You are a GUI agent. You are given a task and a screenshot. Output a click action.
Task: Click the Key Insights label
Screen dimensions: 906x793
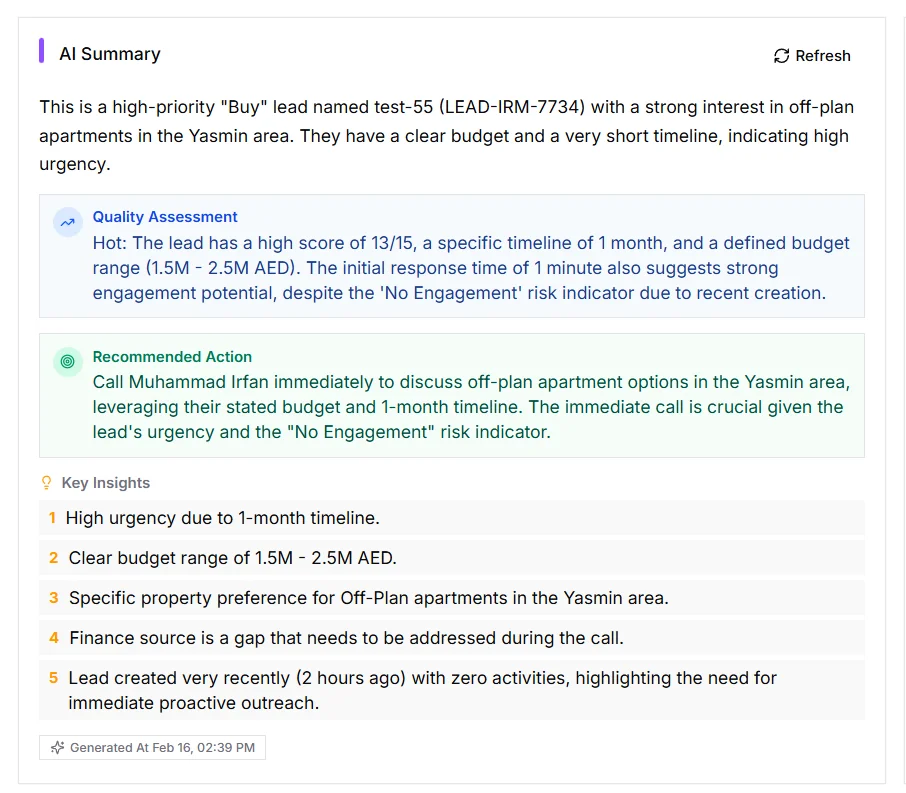(105, 483)
